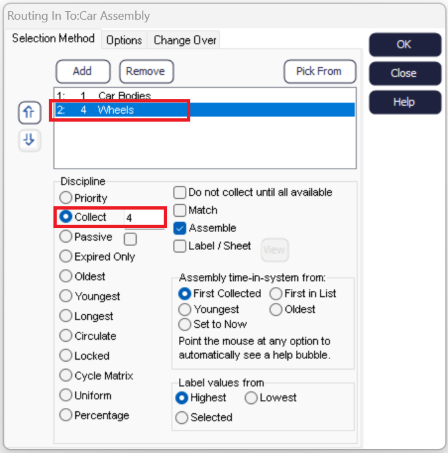Viewport: 448px width, 453px height.
Task: Toggle the Label / Sheet checkbox
Action: [x=180, y=246]
